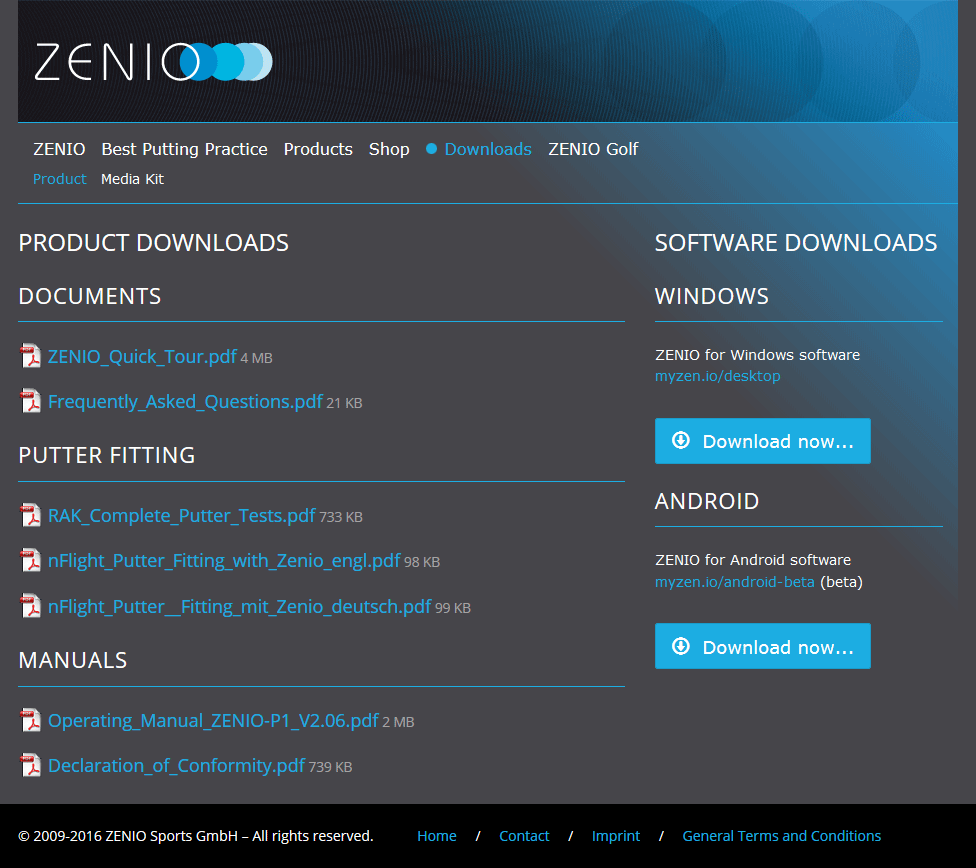Screen dimensions: 976x868
Task: Download the Windows software with Download now
Action: point(762,441)
